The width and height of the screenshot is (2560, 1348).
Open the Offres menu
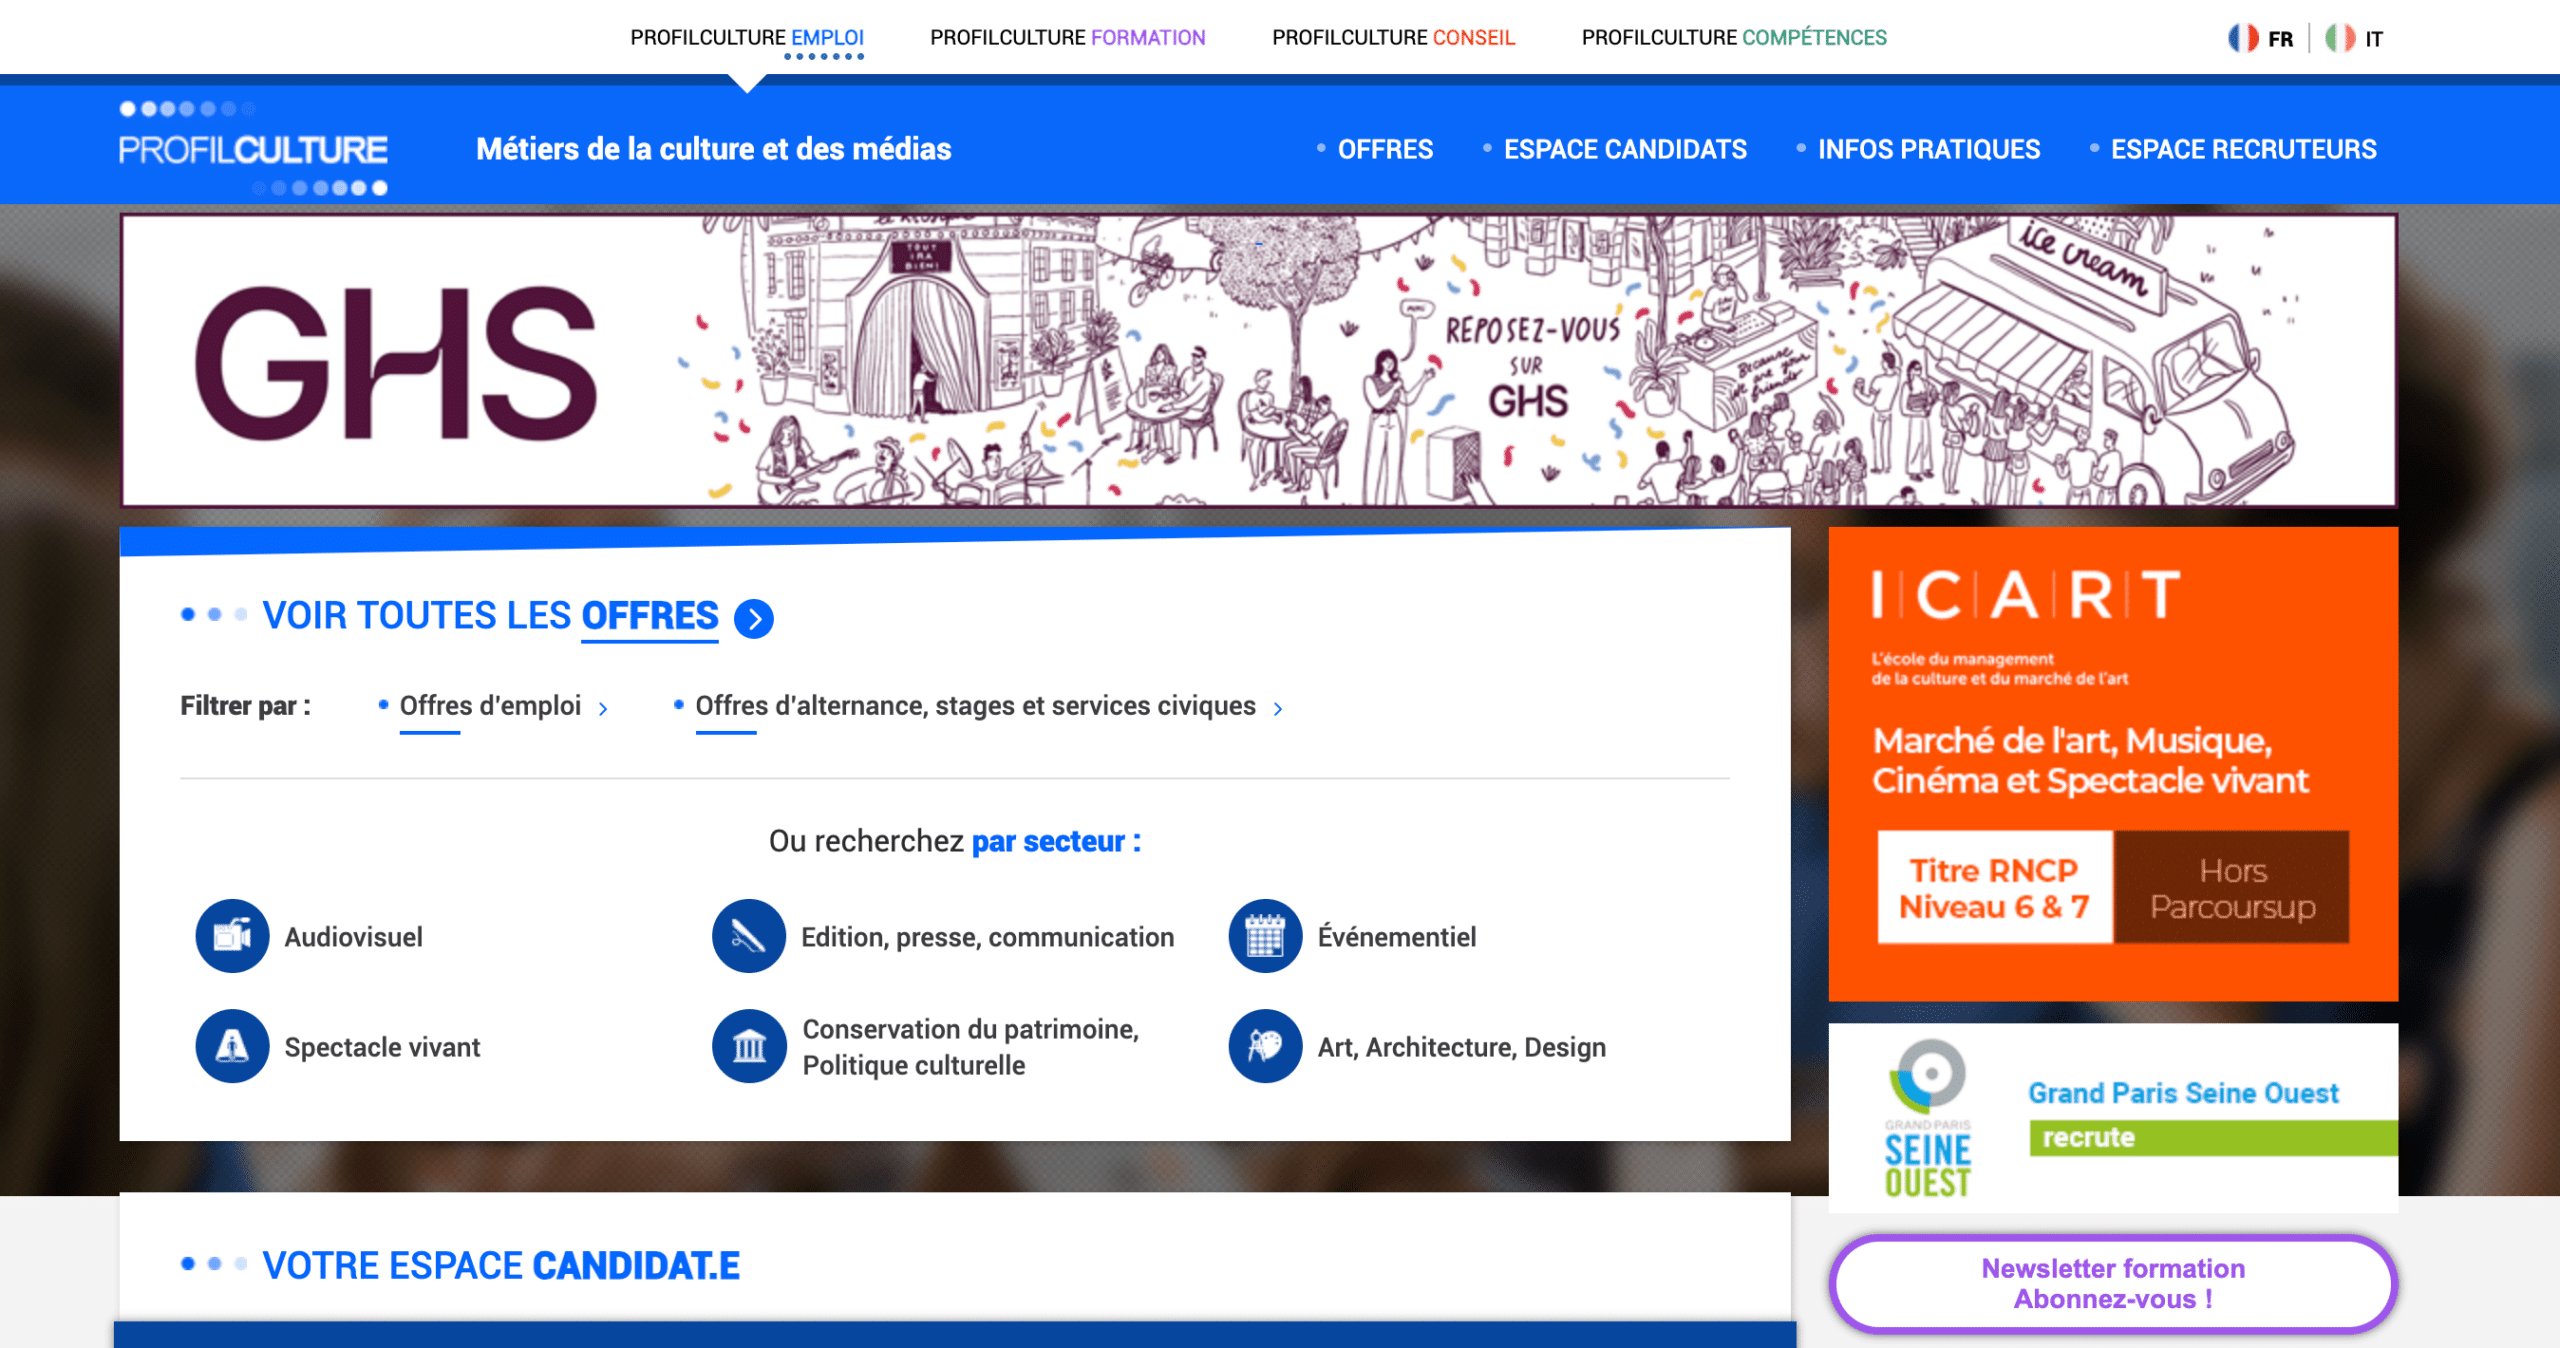1385,149
